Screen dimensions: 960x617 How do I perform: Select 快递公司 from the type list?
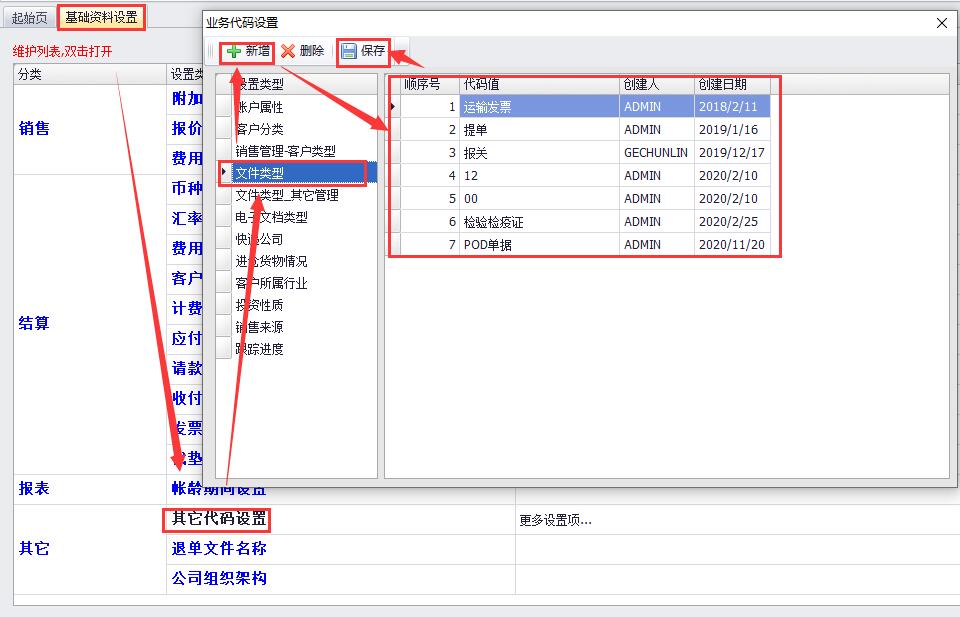pyautogui.click(x=259, y=239)
